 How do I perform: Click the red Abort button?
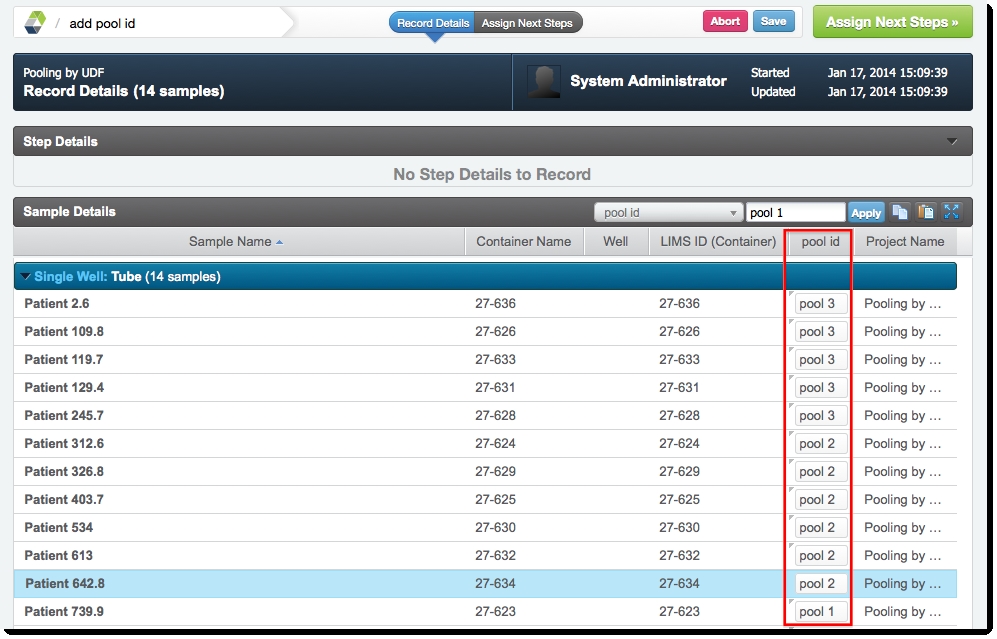(x=725, y=21)
